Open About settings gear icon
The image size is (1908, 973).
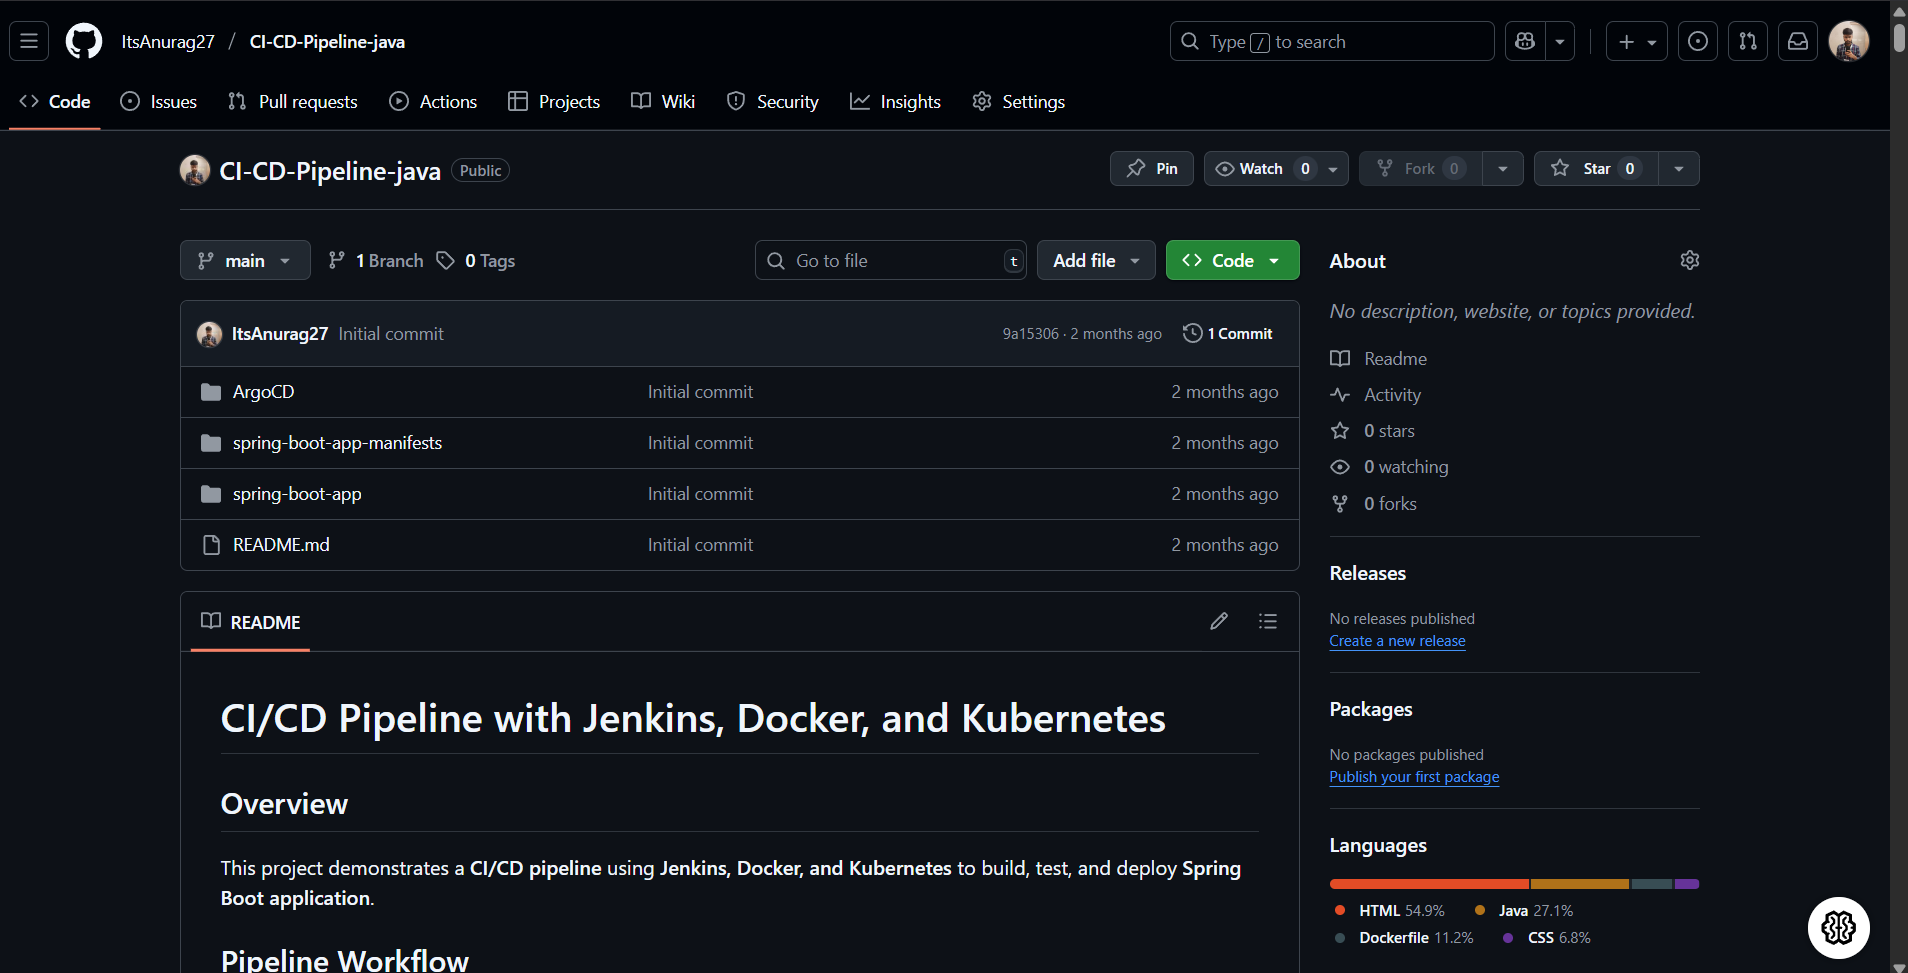tap(1689, 261)
